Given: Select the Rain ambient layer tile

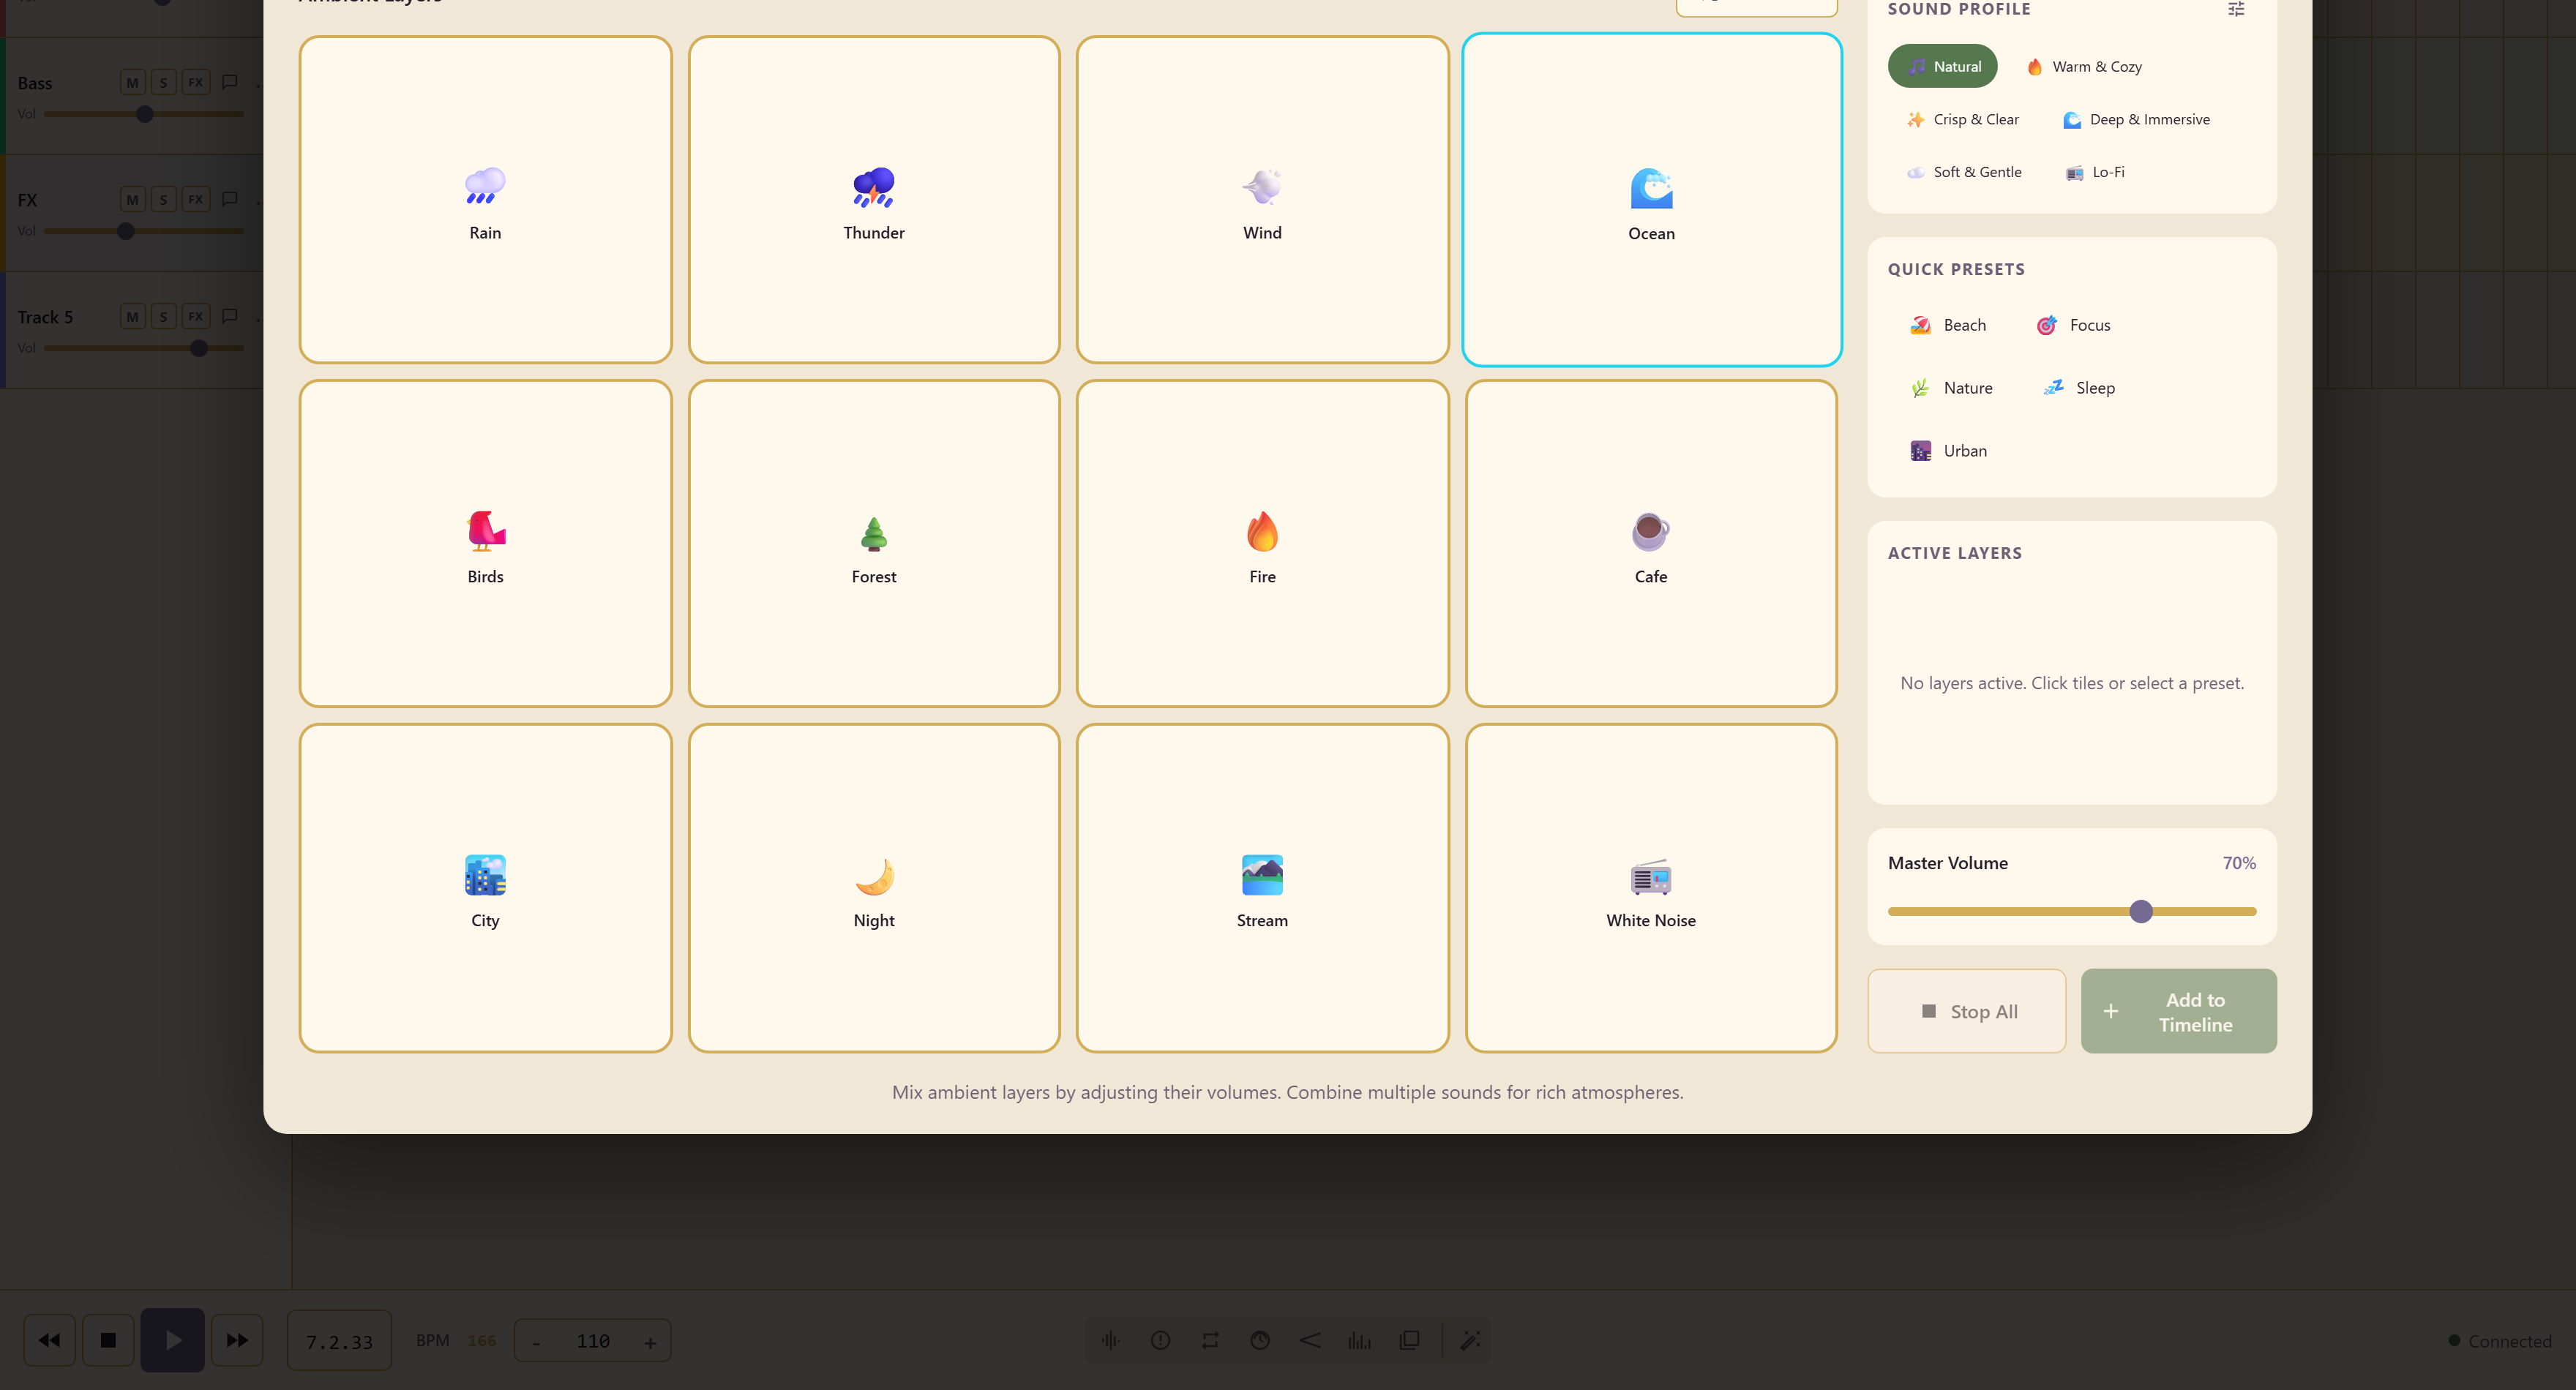Looking at the screenshot, I should (485, 200).
